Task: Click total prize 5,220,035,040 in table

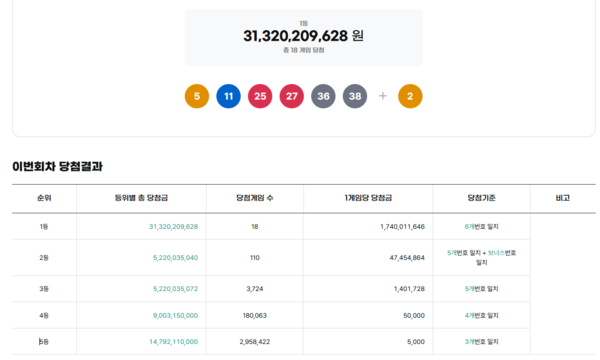Action: coord(176,257)
